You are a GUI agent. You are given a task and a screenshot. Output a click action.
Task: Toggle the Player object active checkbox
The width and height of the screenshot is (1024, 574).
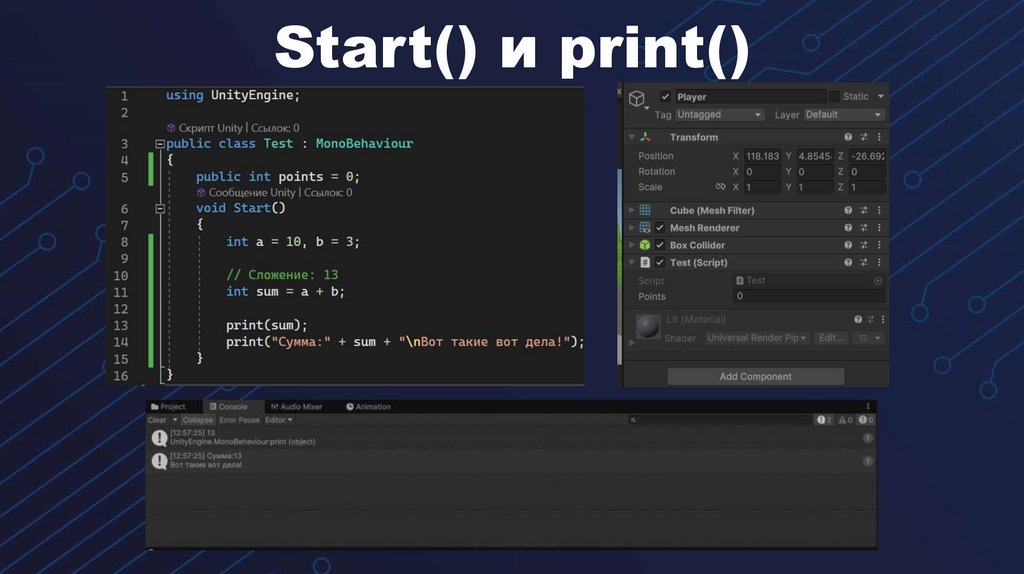(665, 97)
